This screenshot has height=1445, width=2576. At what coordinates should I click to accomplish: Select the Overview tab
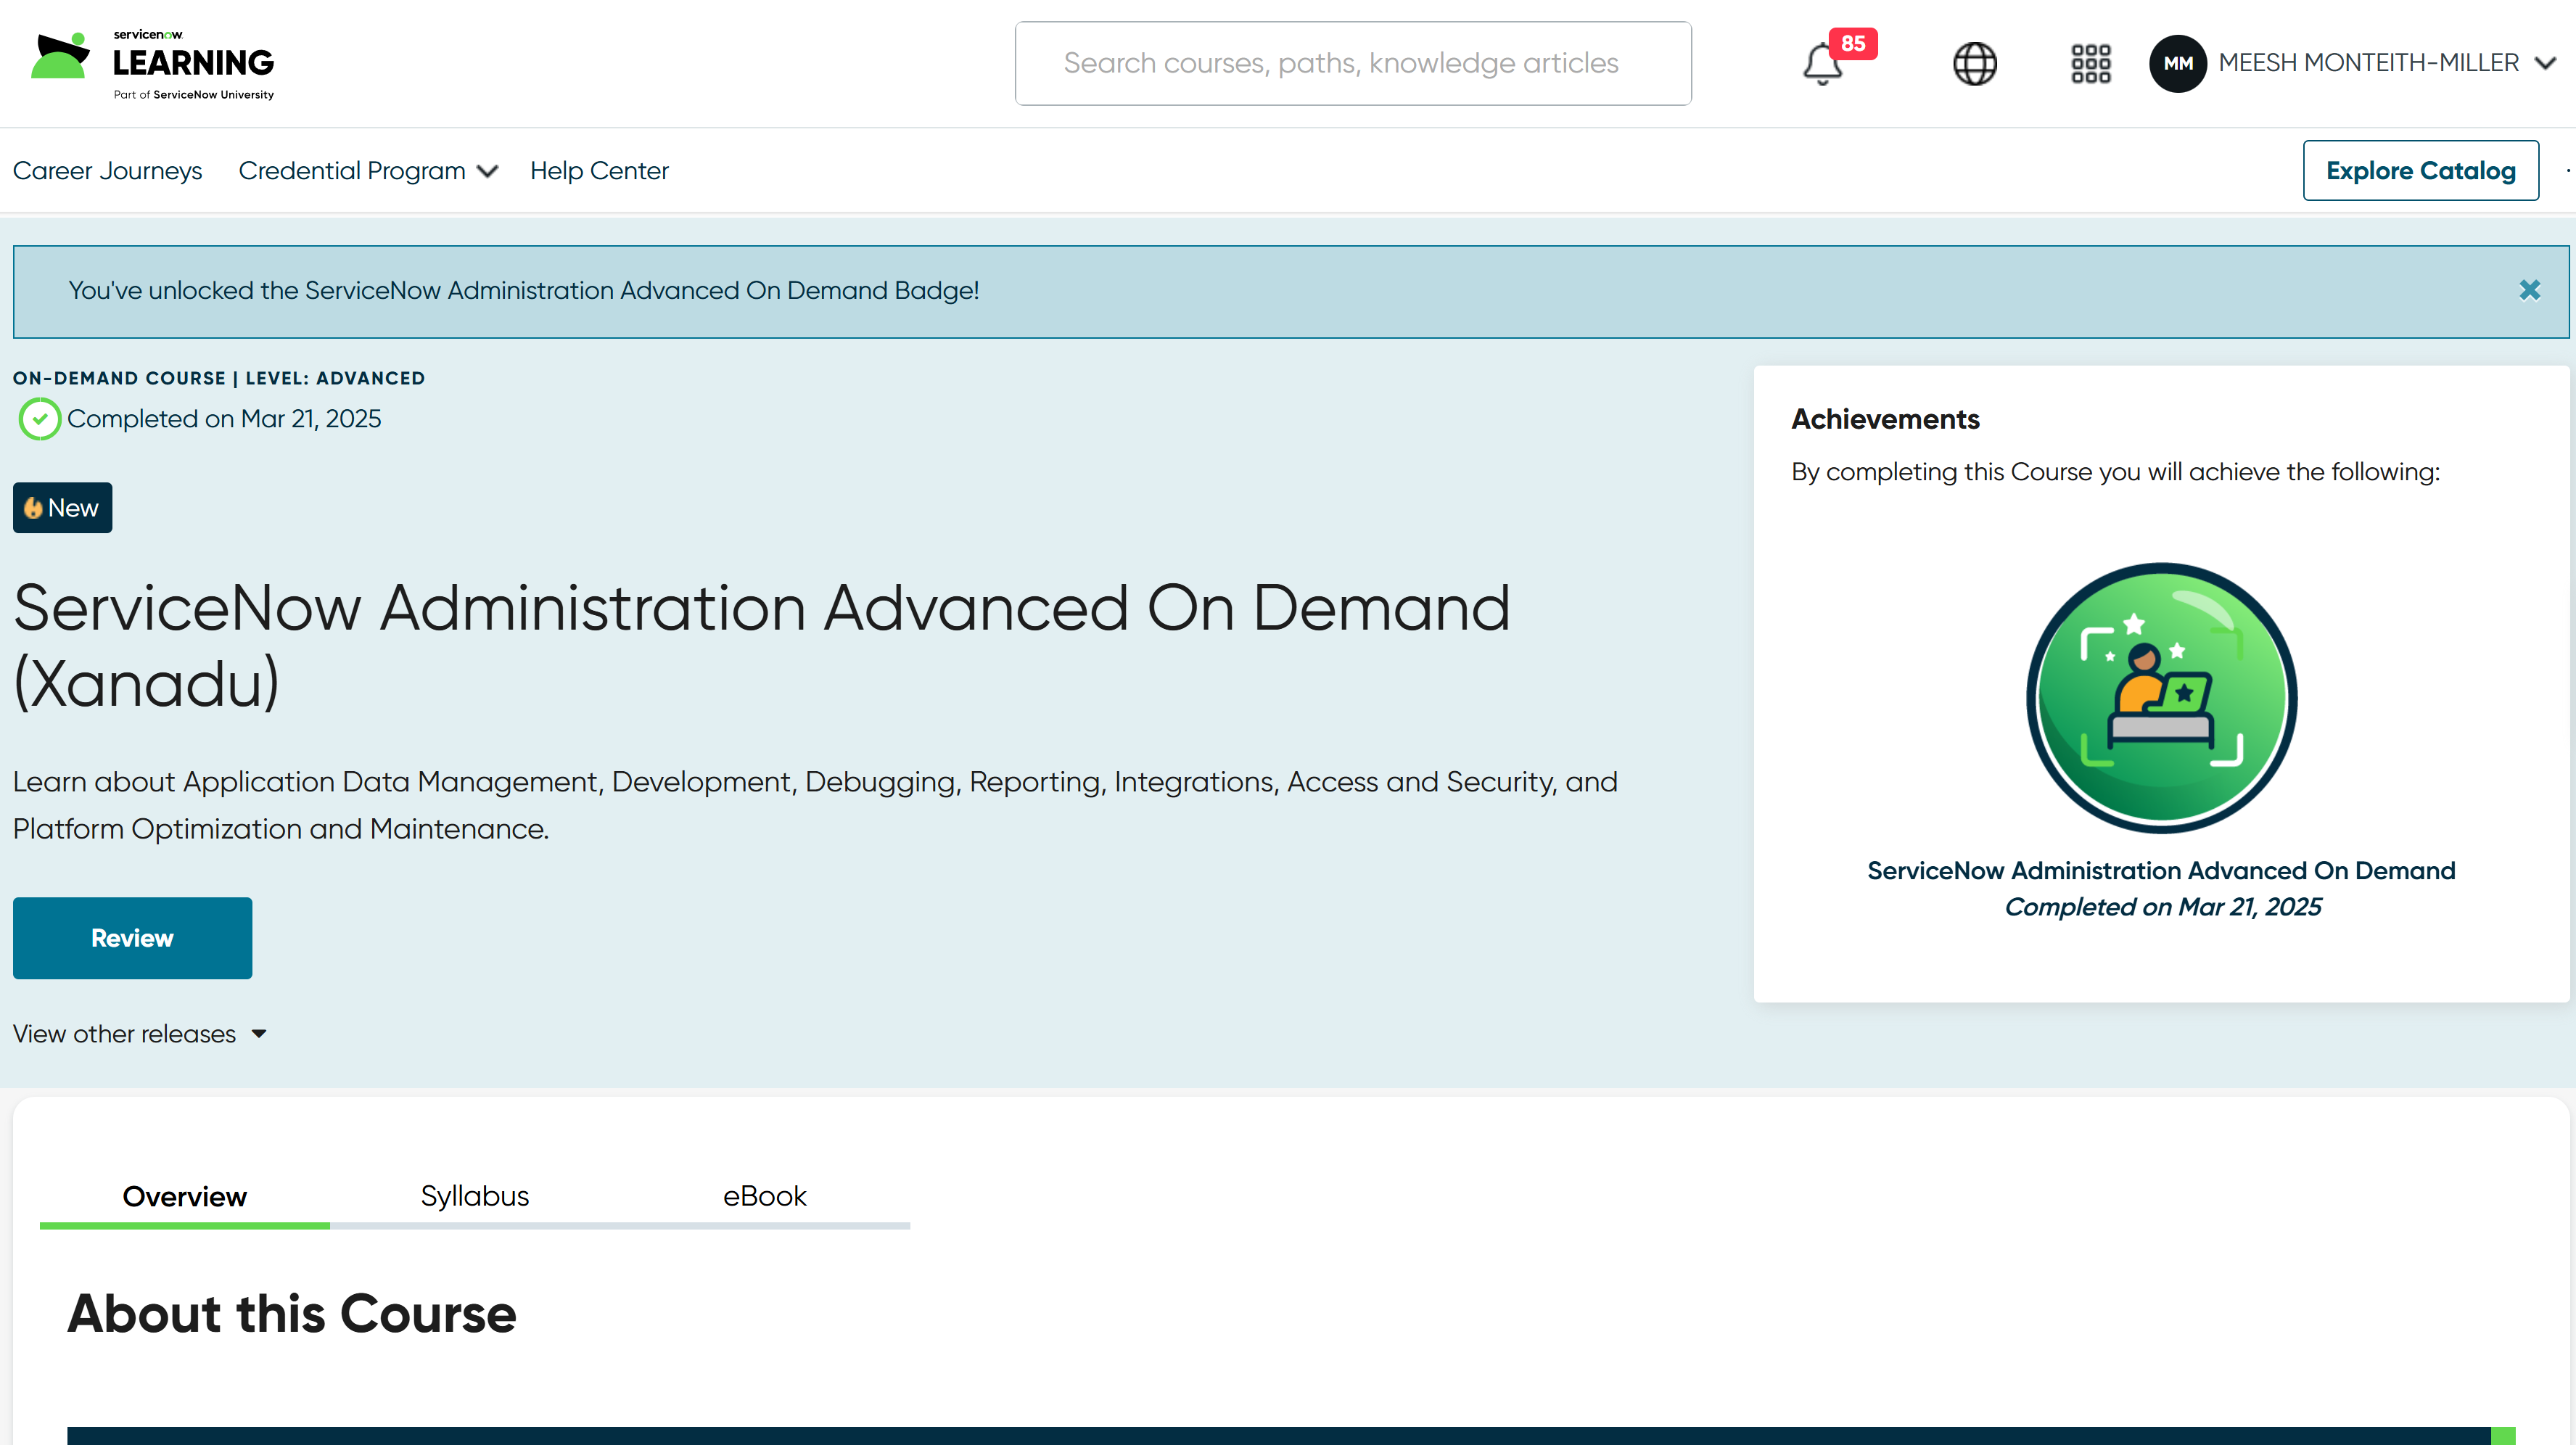pos(184,1196)
